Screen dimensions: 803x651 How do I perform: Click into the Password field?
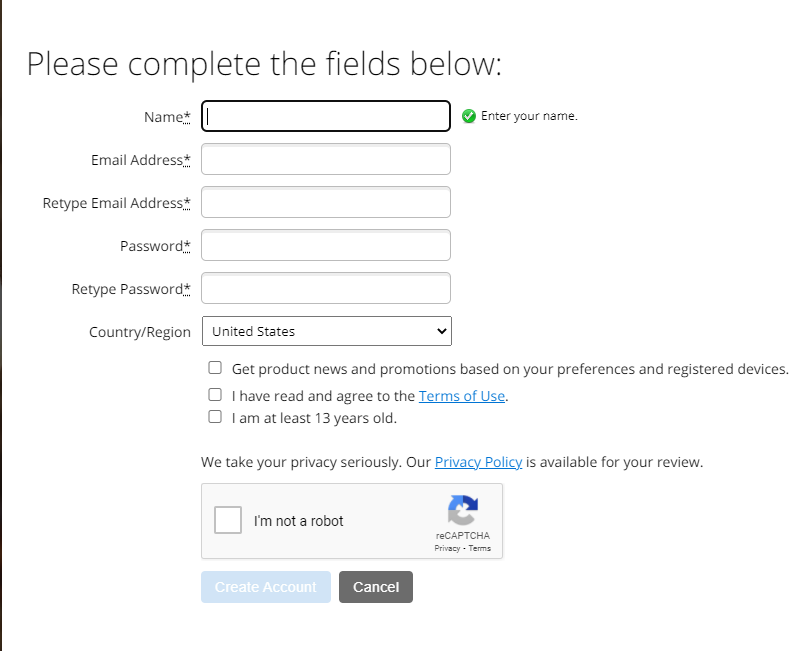coord(326,245)
